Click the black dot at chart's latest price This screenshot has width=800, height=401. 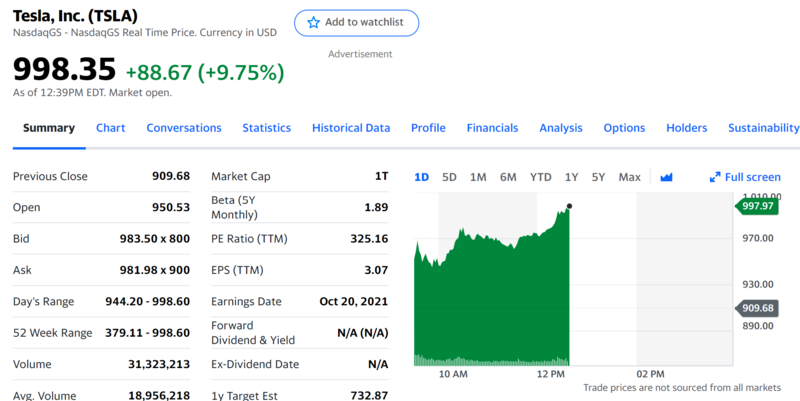[569, 206]
